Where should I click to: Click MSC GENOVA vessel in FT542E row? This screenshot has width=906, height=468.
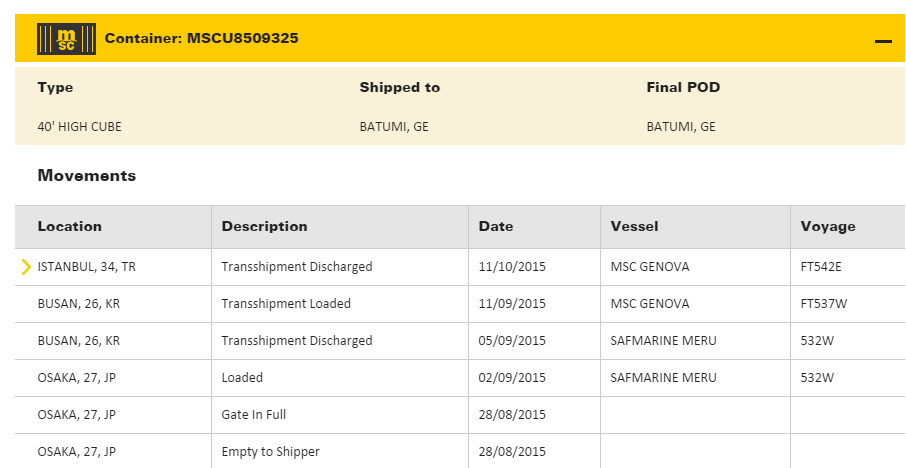pos(649,267)
